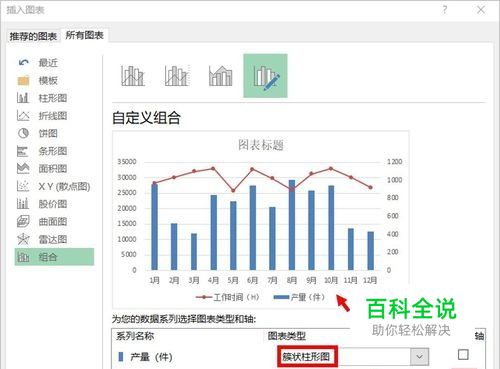Switch to 推荐的图表 tab
The width and height of the screenshot is (500, 369).
pos(33,36)
